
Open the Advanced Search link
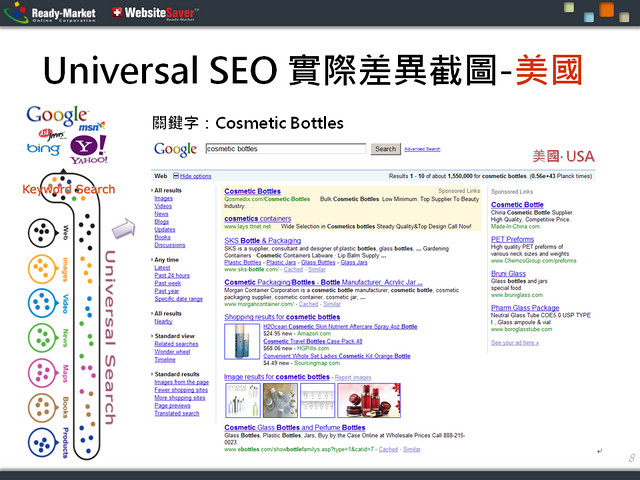(x=422, y=149)
